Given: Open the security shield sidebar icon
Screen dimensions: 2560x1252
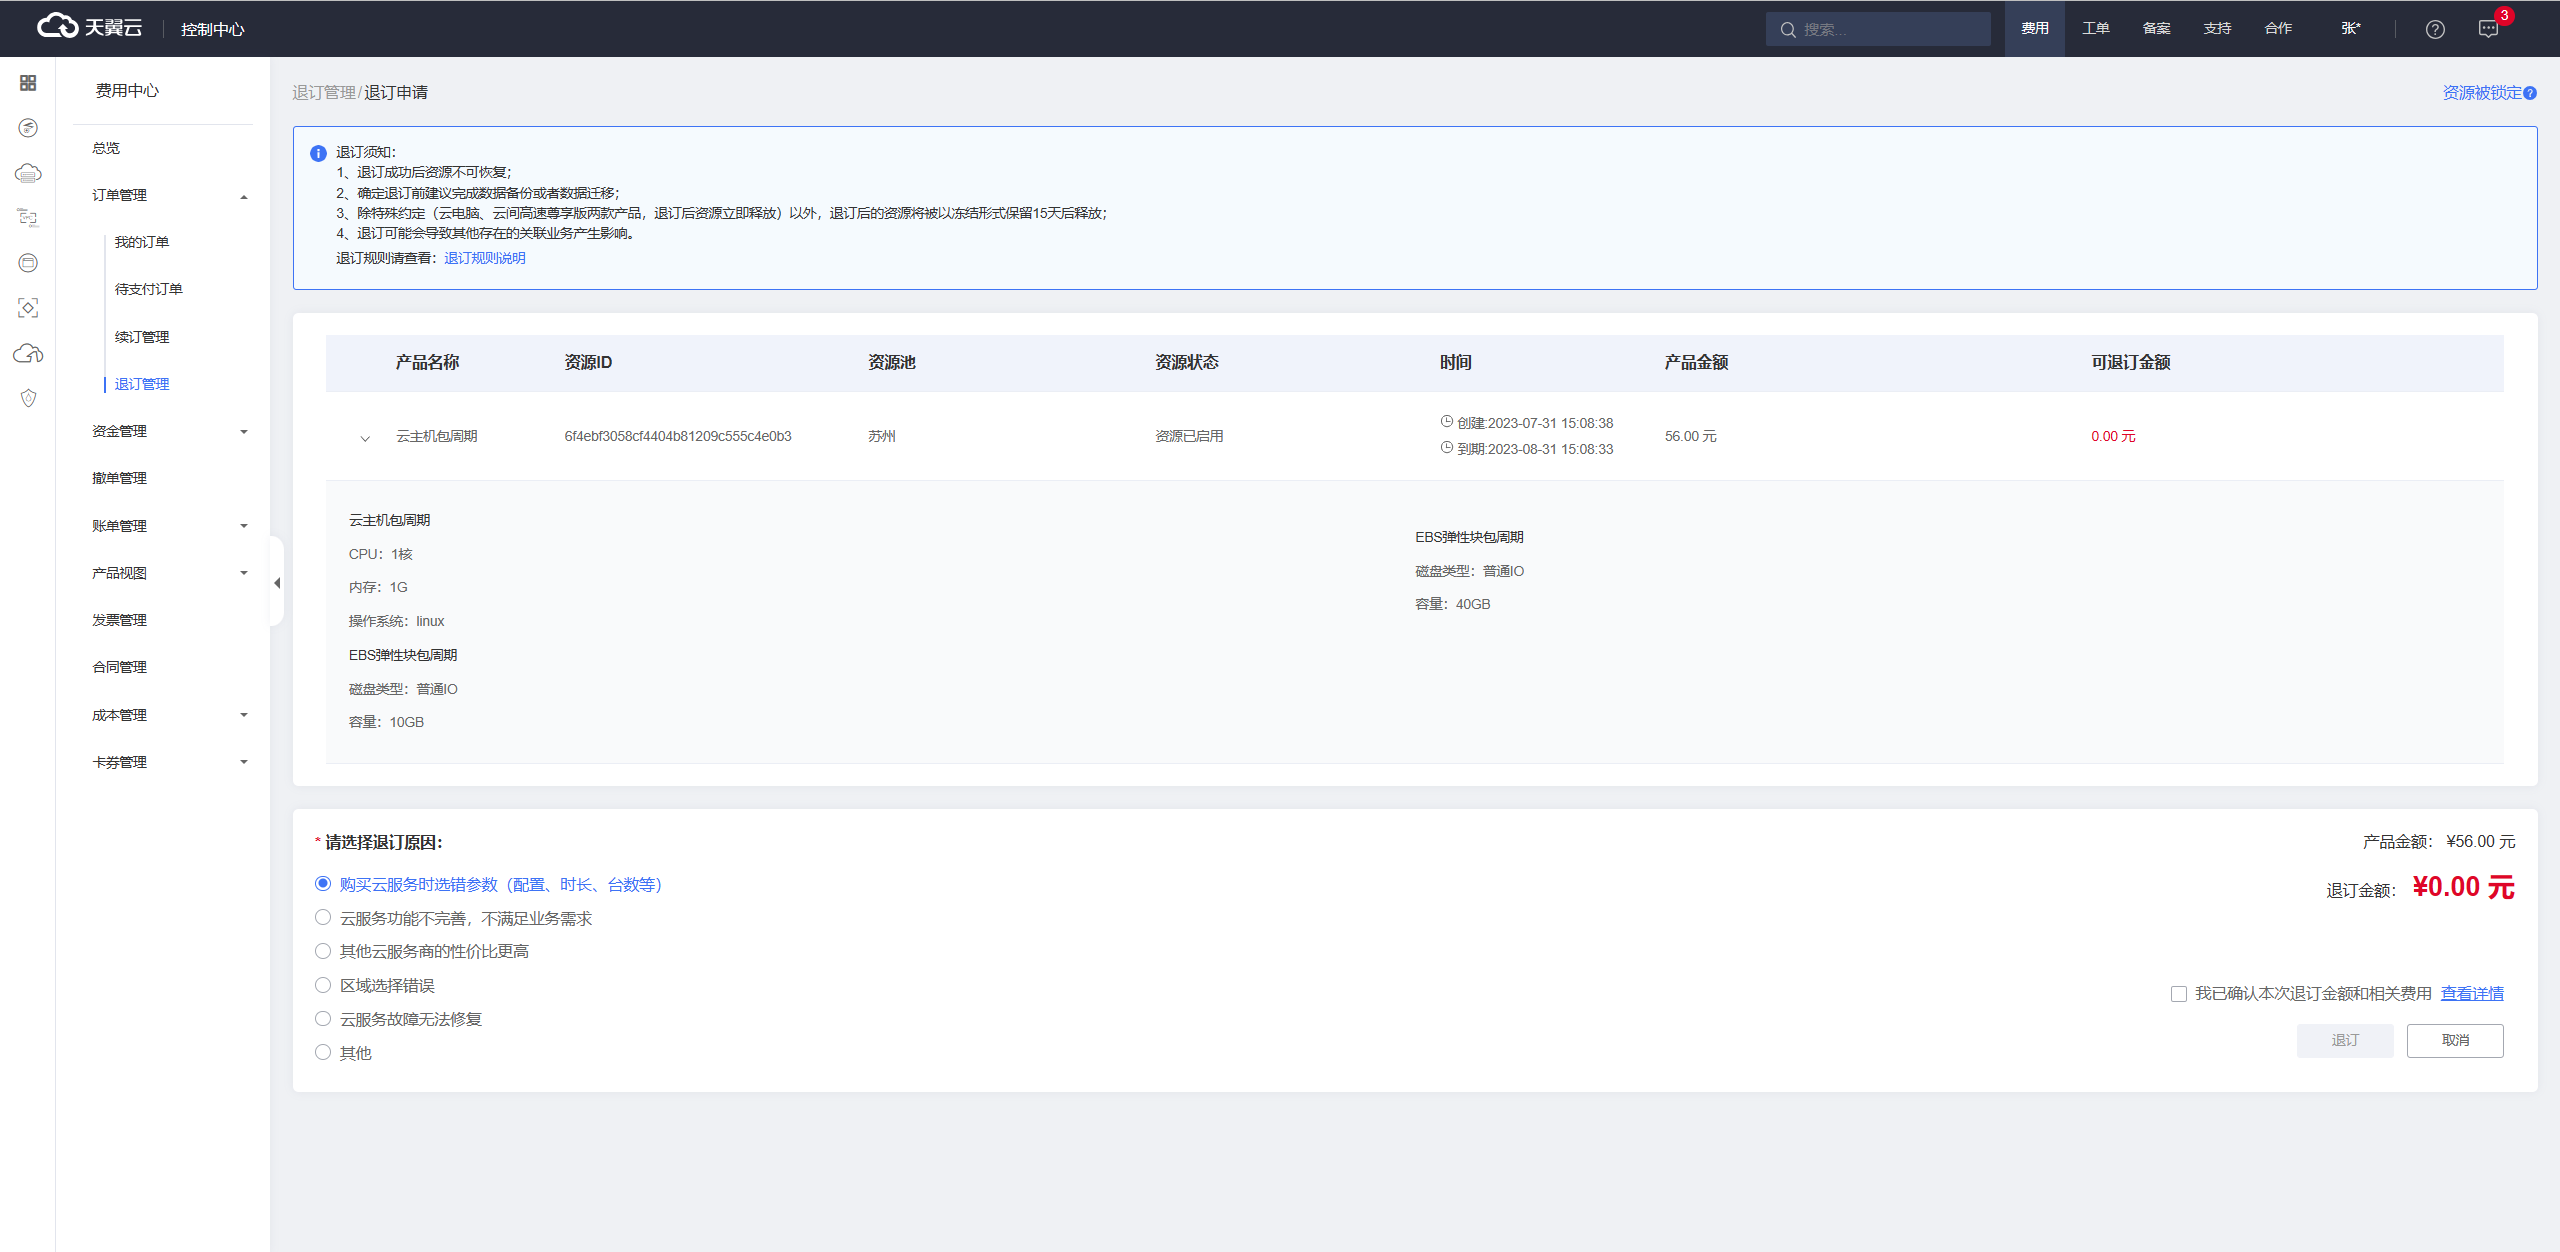Looking at the screenshot, I should tap(28, 398).
